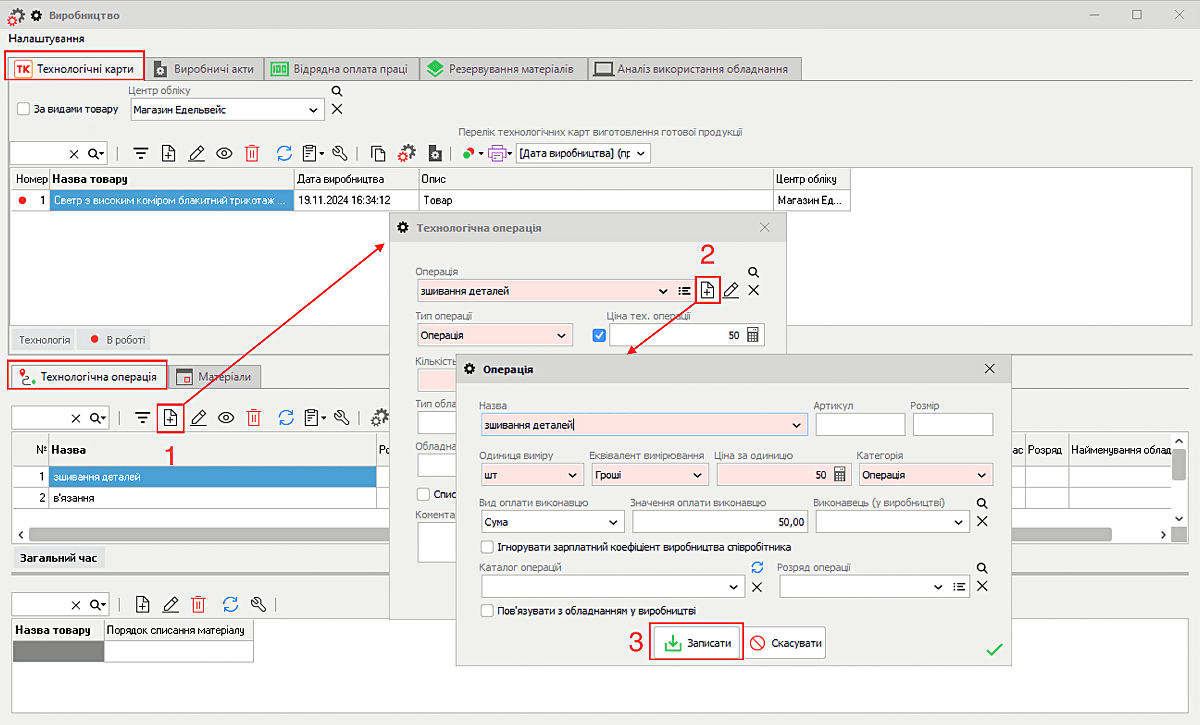Click the add new operation icon in the Технологічна операція dialog
The height and width of the screenshot is (725, 1200).
point(707,290)
